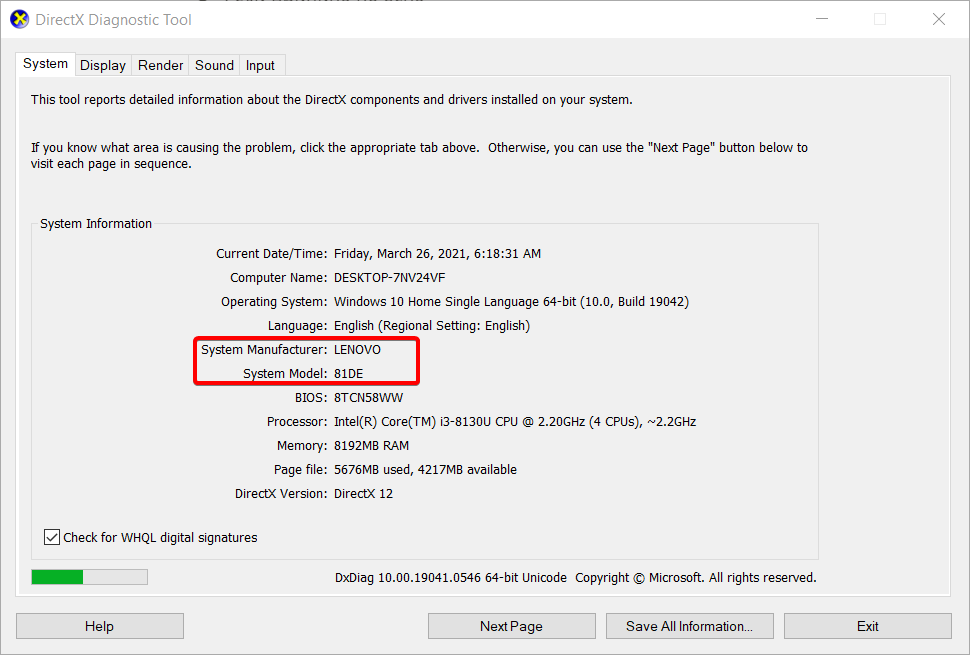Click Save All Information button
The height and width of the screenshot is (655, 970).
(690, 626)
